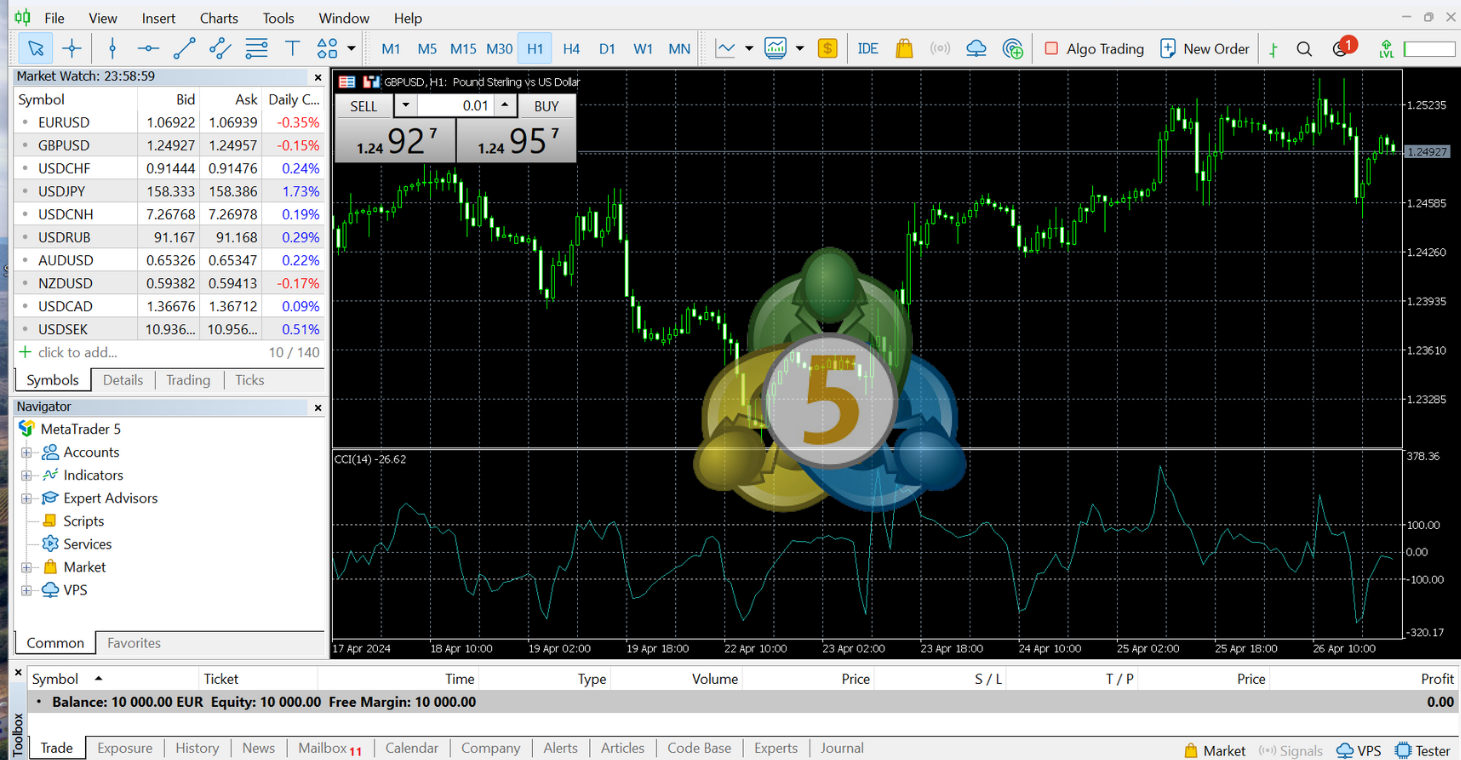Viewport: 1461px width, 760px height.
Task: Switch chart to MN timeframe
Action: pyautogui.click(x=679, y=48)
